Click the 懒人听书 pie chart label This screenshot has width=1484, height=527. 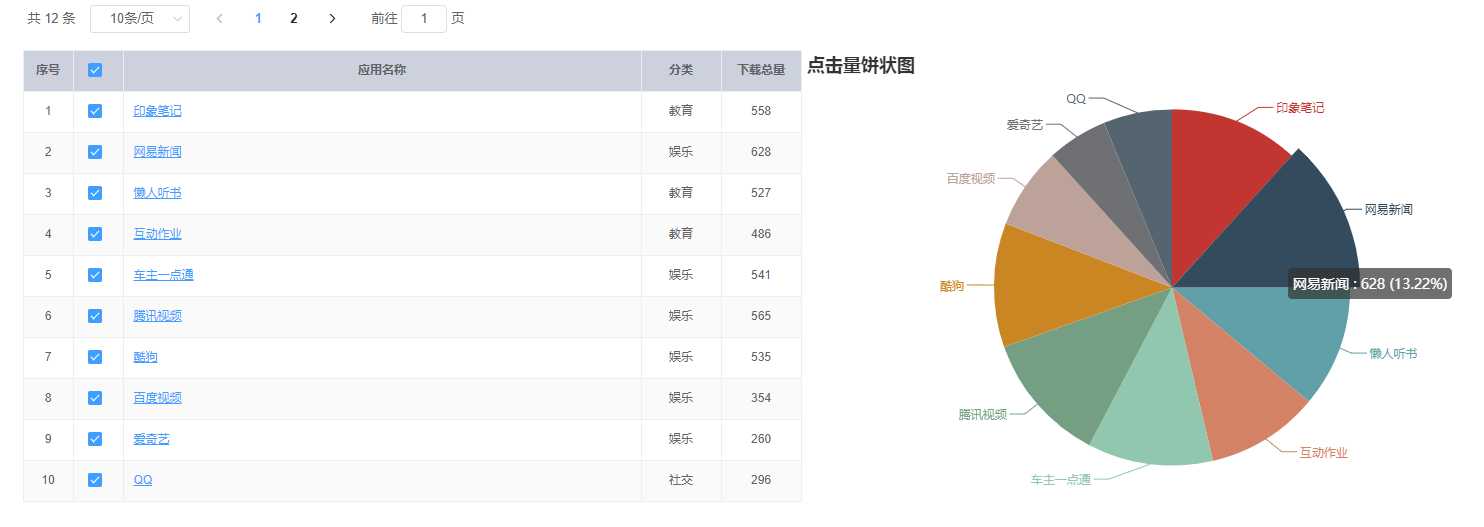(x=1393, y=354)
